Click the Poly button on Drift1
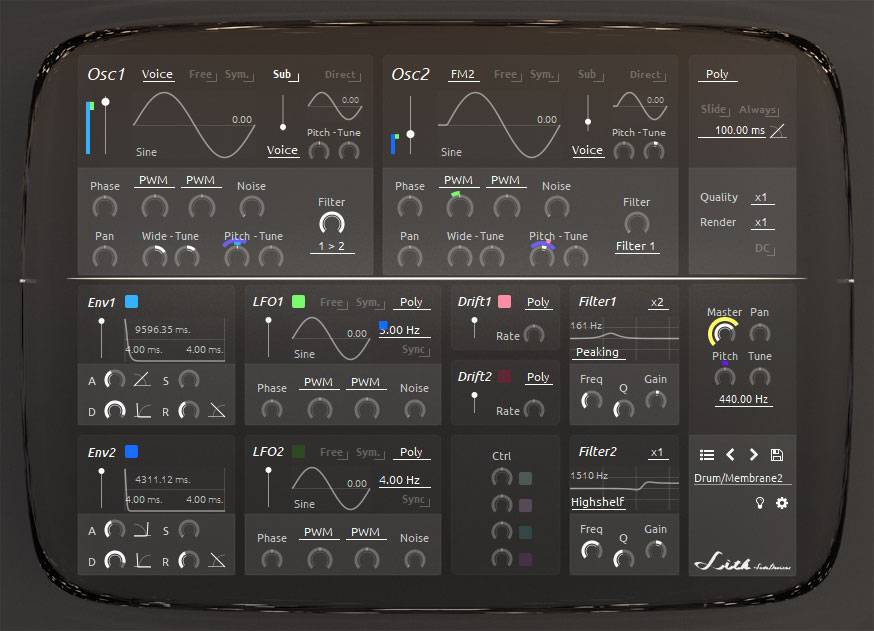This screenshot has height=631, width=874. 538,302
